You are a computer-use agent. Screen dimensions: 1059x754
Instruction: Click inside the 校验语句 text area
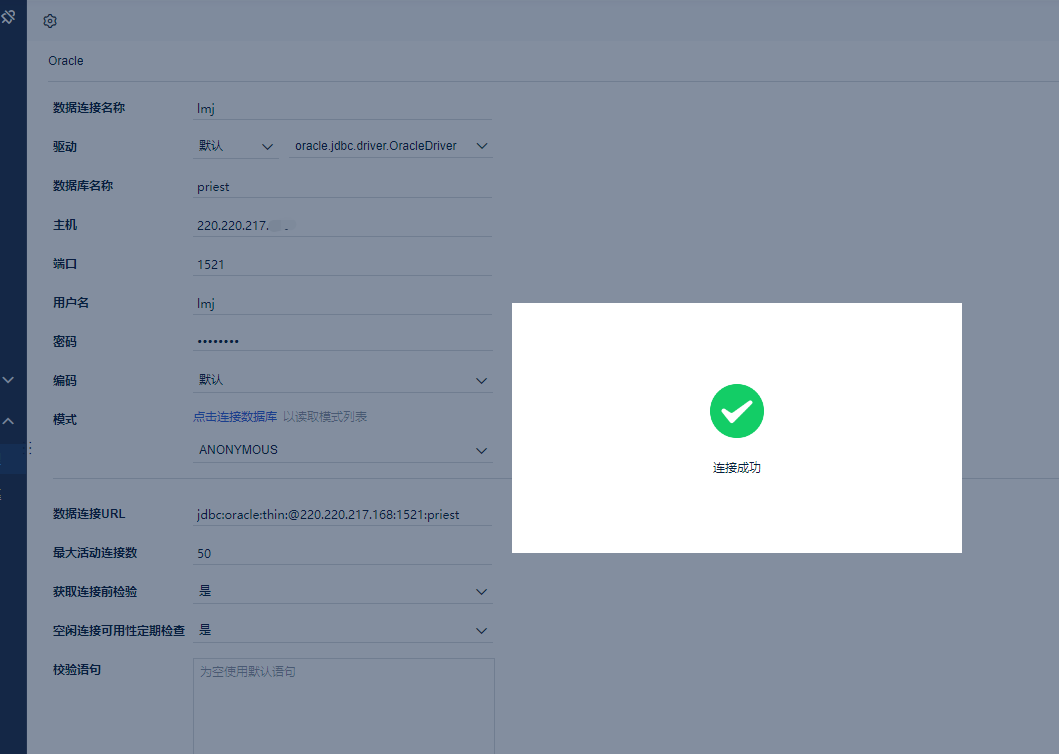(343, 705)
